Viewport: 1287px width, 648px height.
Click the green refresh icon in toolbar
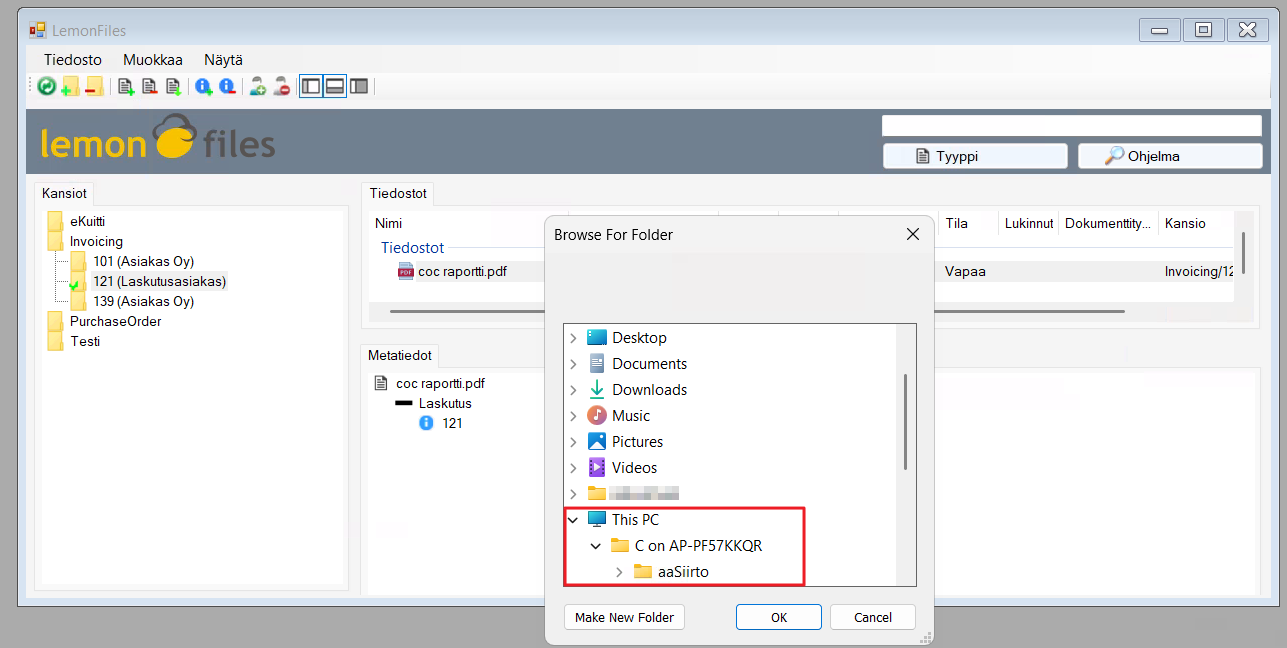(46, 87)
